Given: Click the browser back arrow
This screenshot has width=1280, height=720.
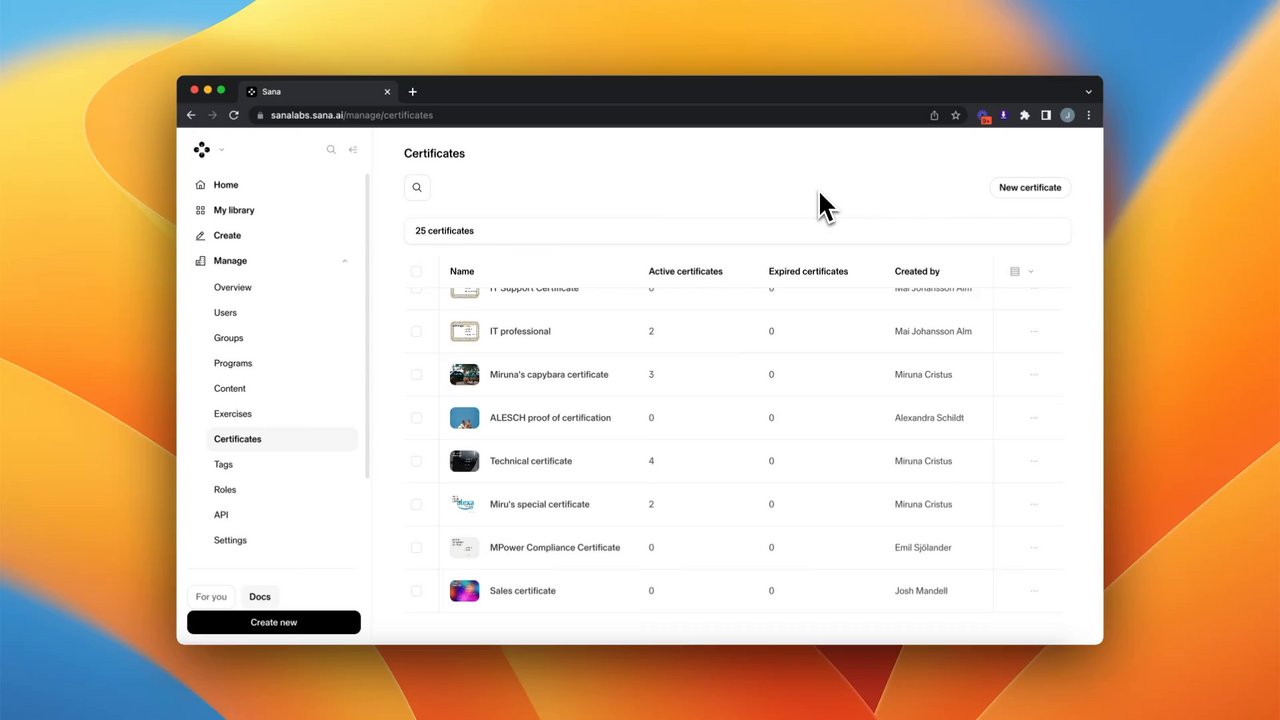Looking at the screenshot, I should [x=191, y=115].
